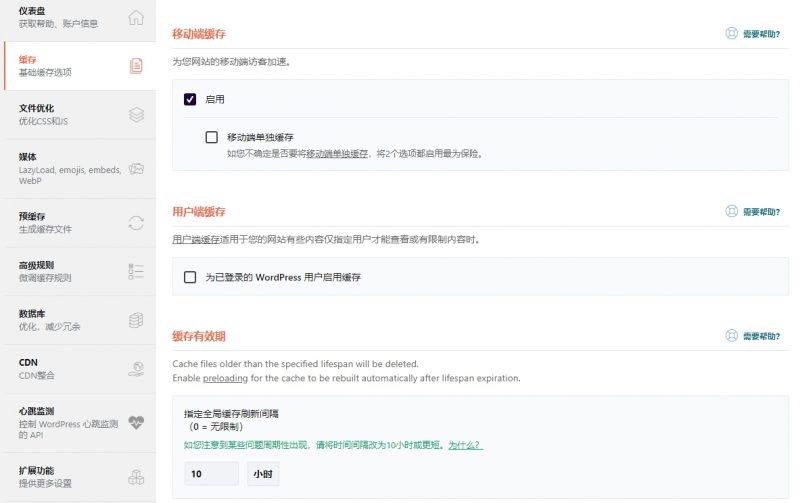Click 需要帮助? link for mobile cache
This screenshot has width=800, height=503.
(761, 34)
